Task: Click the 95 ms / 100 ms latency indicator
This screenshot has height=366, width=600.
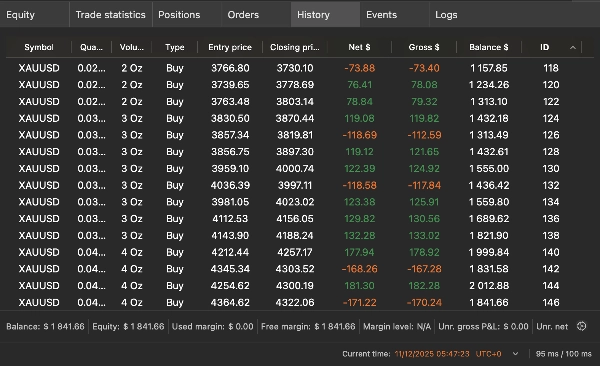Action: pyautogui.click(x=564, y=354)
